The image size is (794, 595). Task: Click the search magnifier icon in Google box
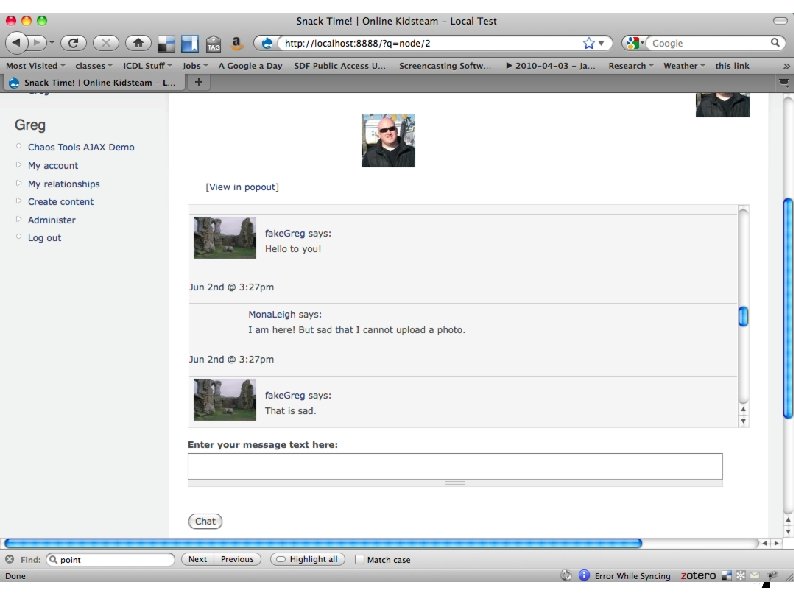click(775, 43)
